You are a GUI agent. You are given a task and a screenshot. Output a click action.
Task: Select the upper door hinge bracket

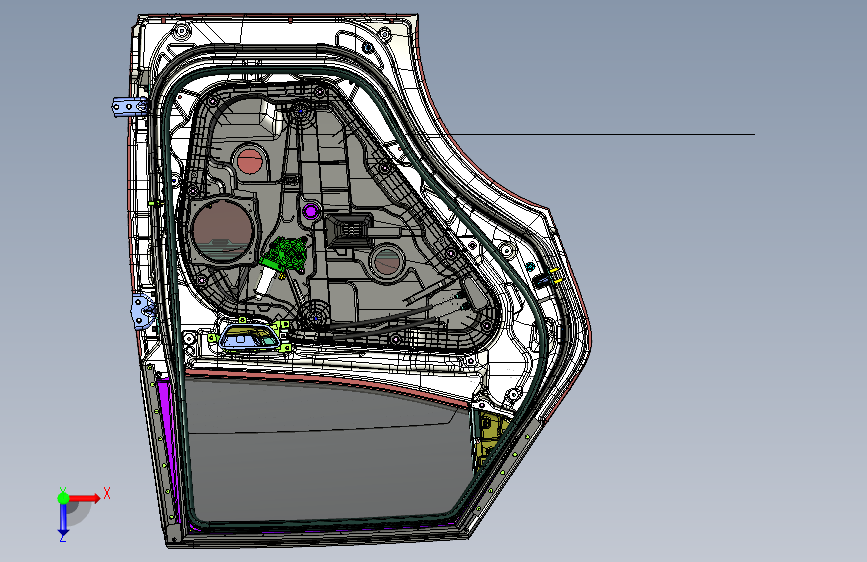coord(130,106)
